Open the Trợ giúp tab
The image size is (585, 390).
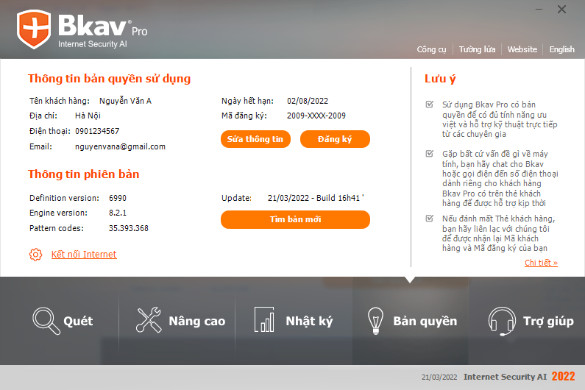[x=531, y=321]
